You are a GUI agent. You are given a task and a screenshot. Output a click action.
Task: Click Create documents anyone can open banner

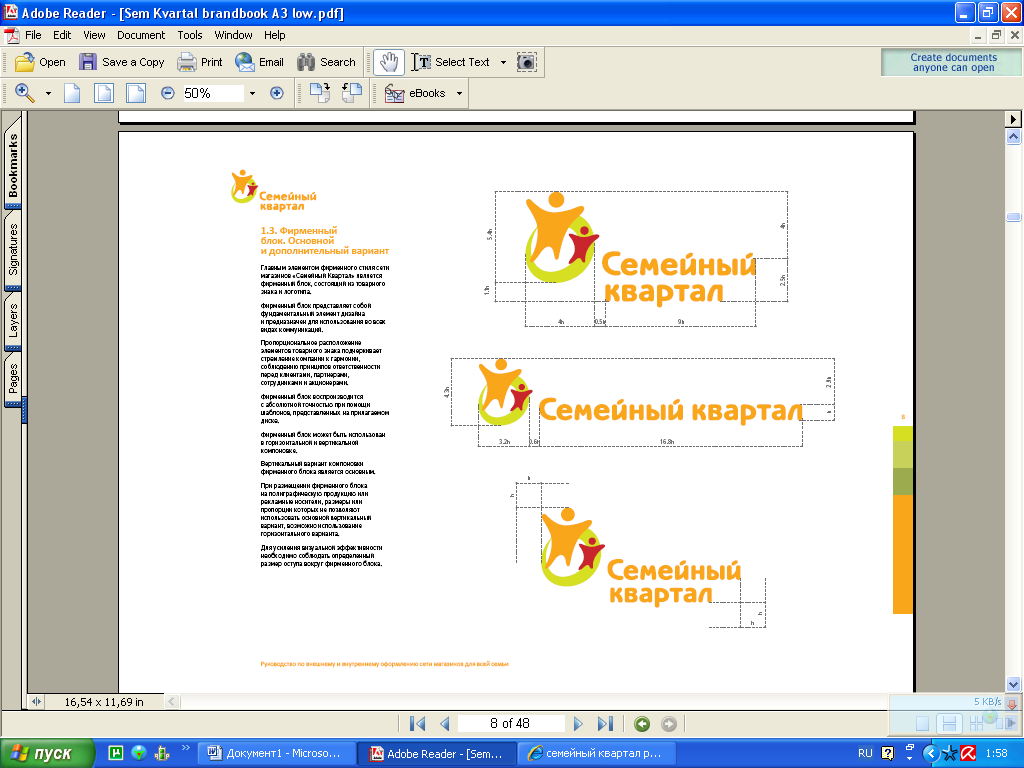click(953, 63)
